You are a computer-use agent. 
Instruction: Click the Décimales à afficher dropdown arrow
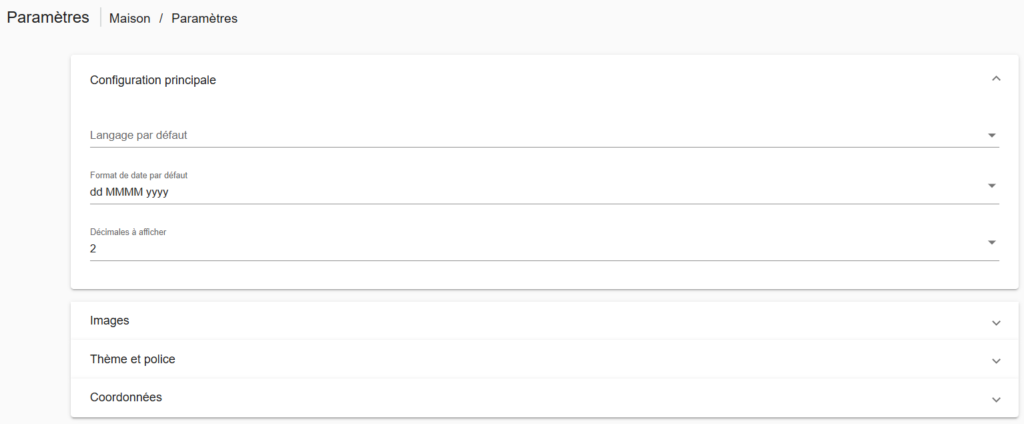click(991, 242)
